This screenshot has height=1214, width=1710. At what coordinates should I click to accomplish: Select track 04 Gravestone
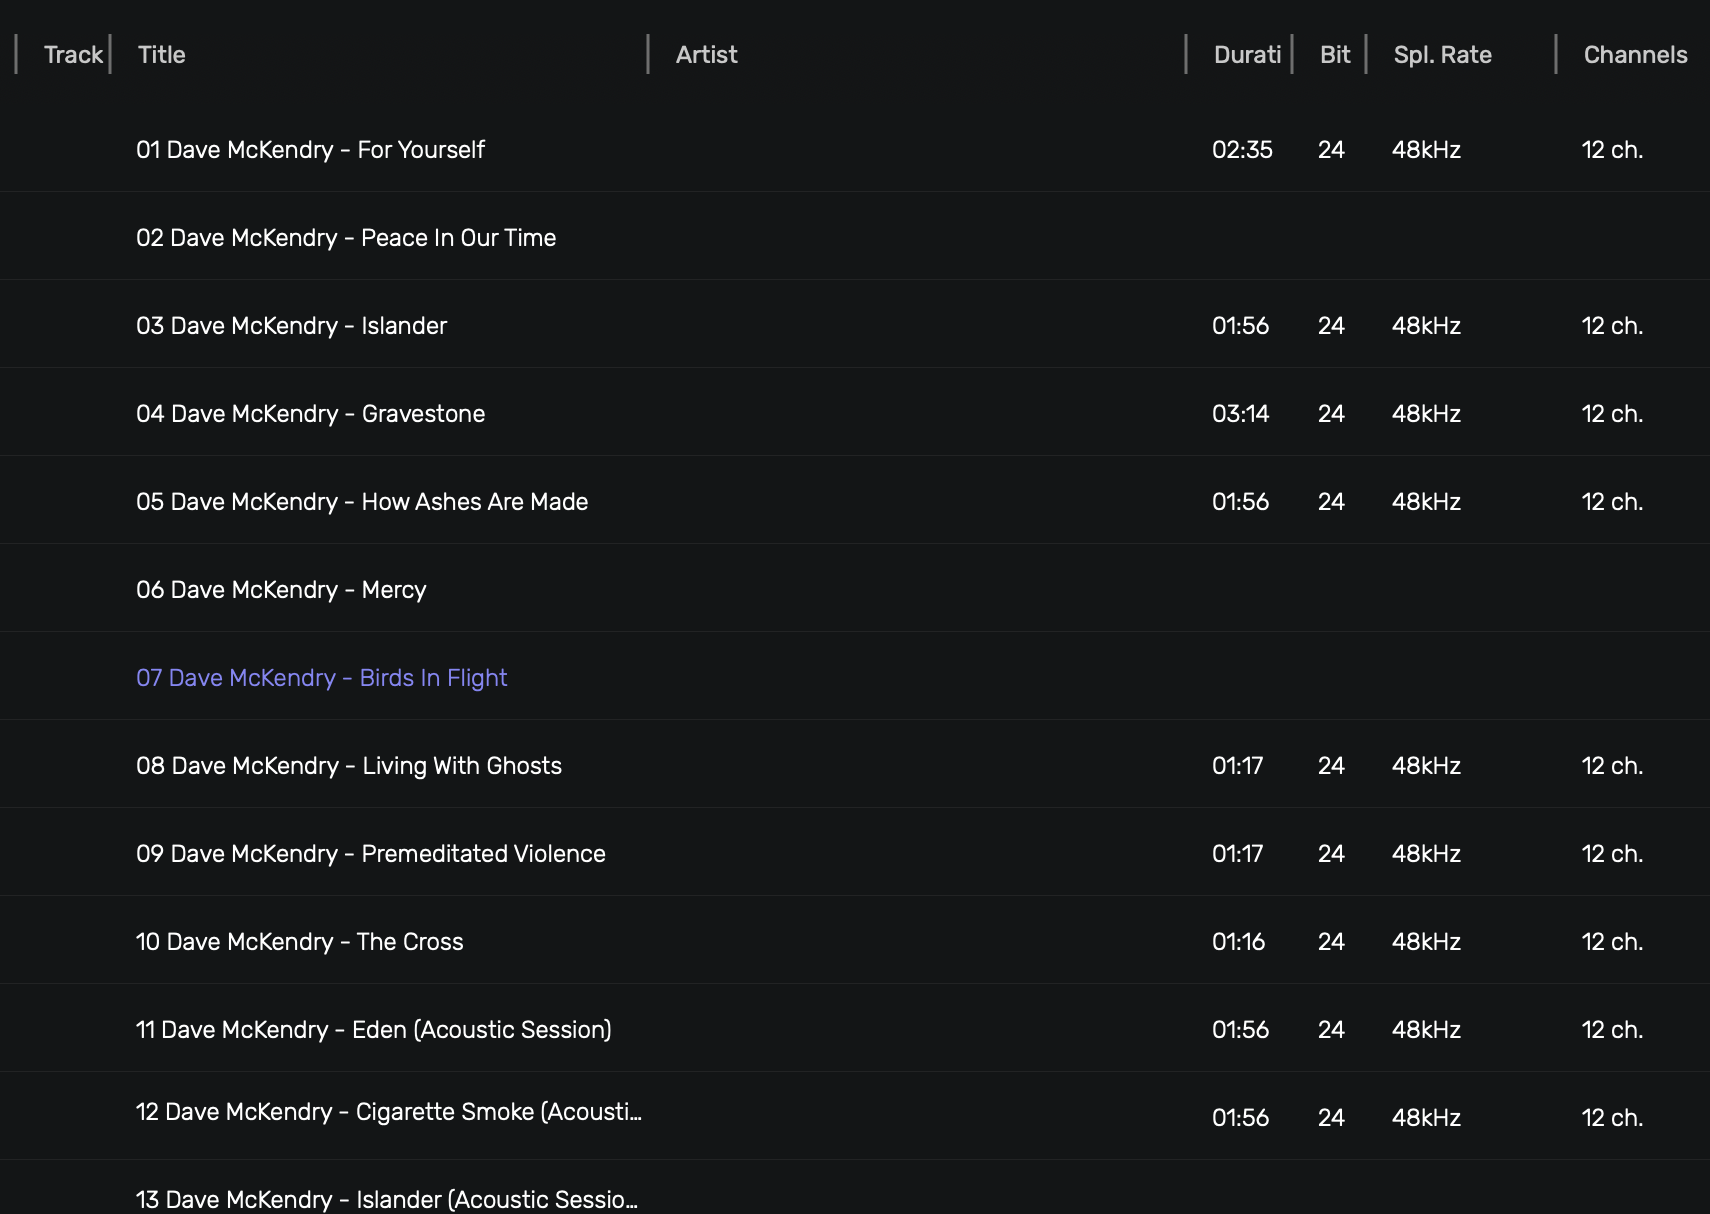[x=855, y=413]
